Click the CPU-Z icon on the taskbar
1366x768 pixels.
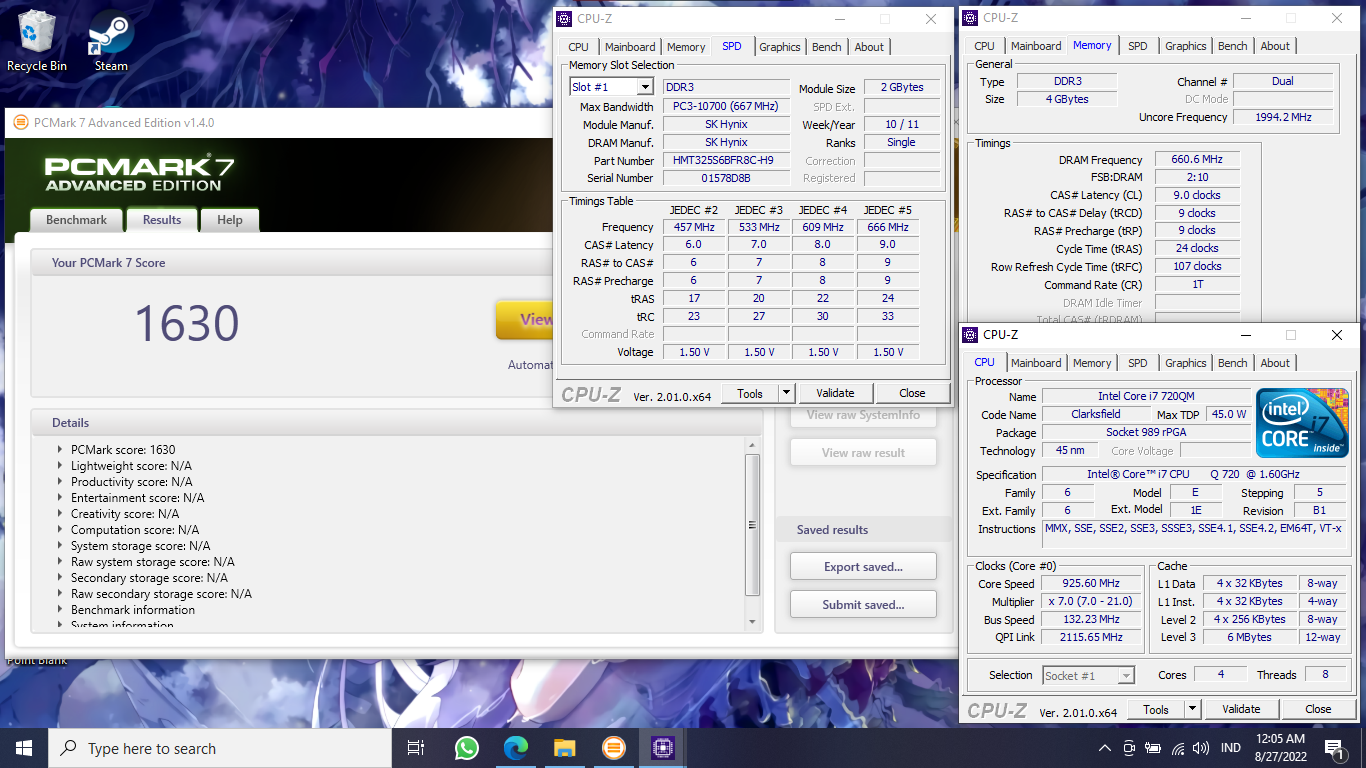[x=662, y=748]
